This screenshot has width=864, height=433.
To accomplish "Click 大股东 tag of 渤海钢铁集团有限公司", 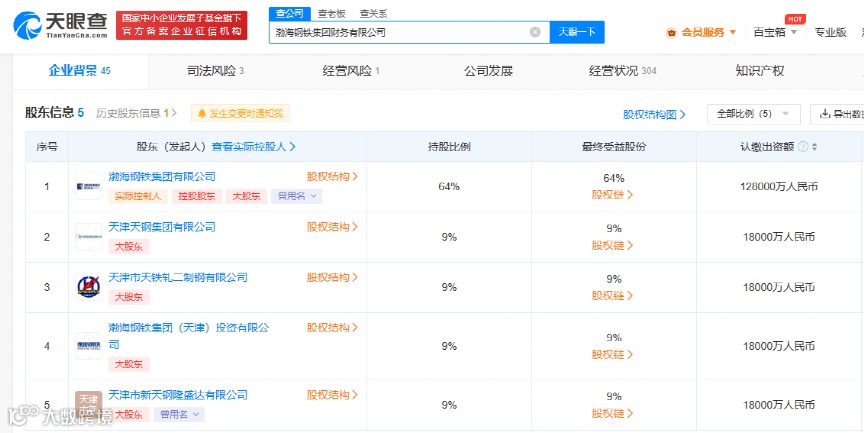I will [x=246, y=196].
